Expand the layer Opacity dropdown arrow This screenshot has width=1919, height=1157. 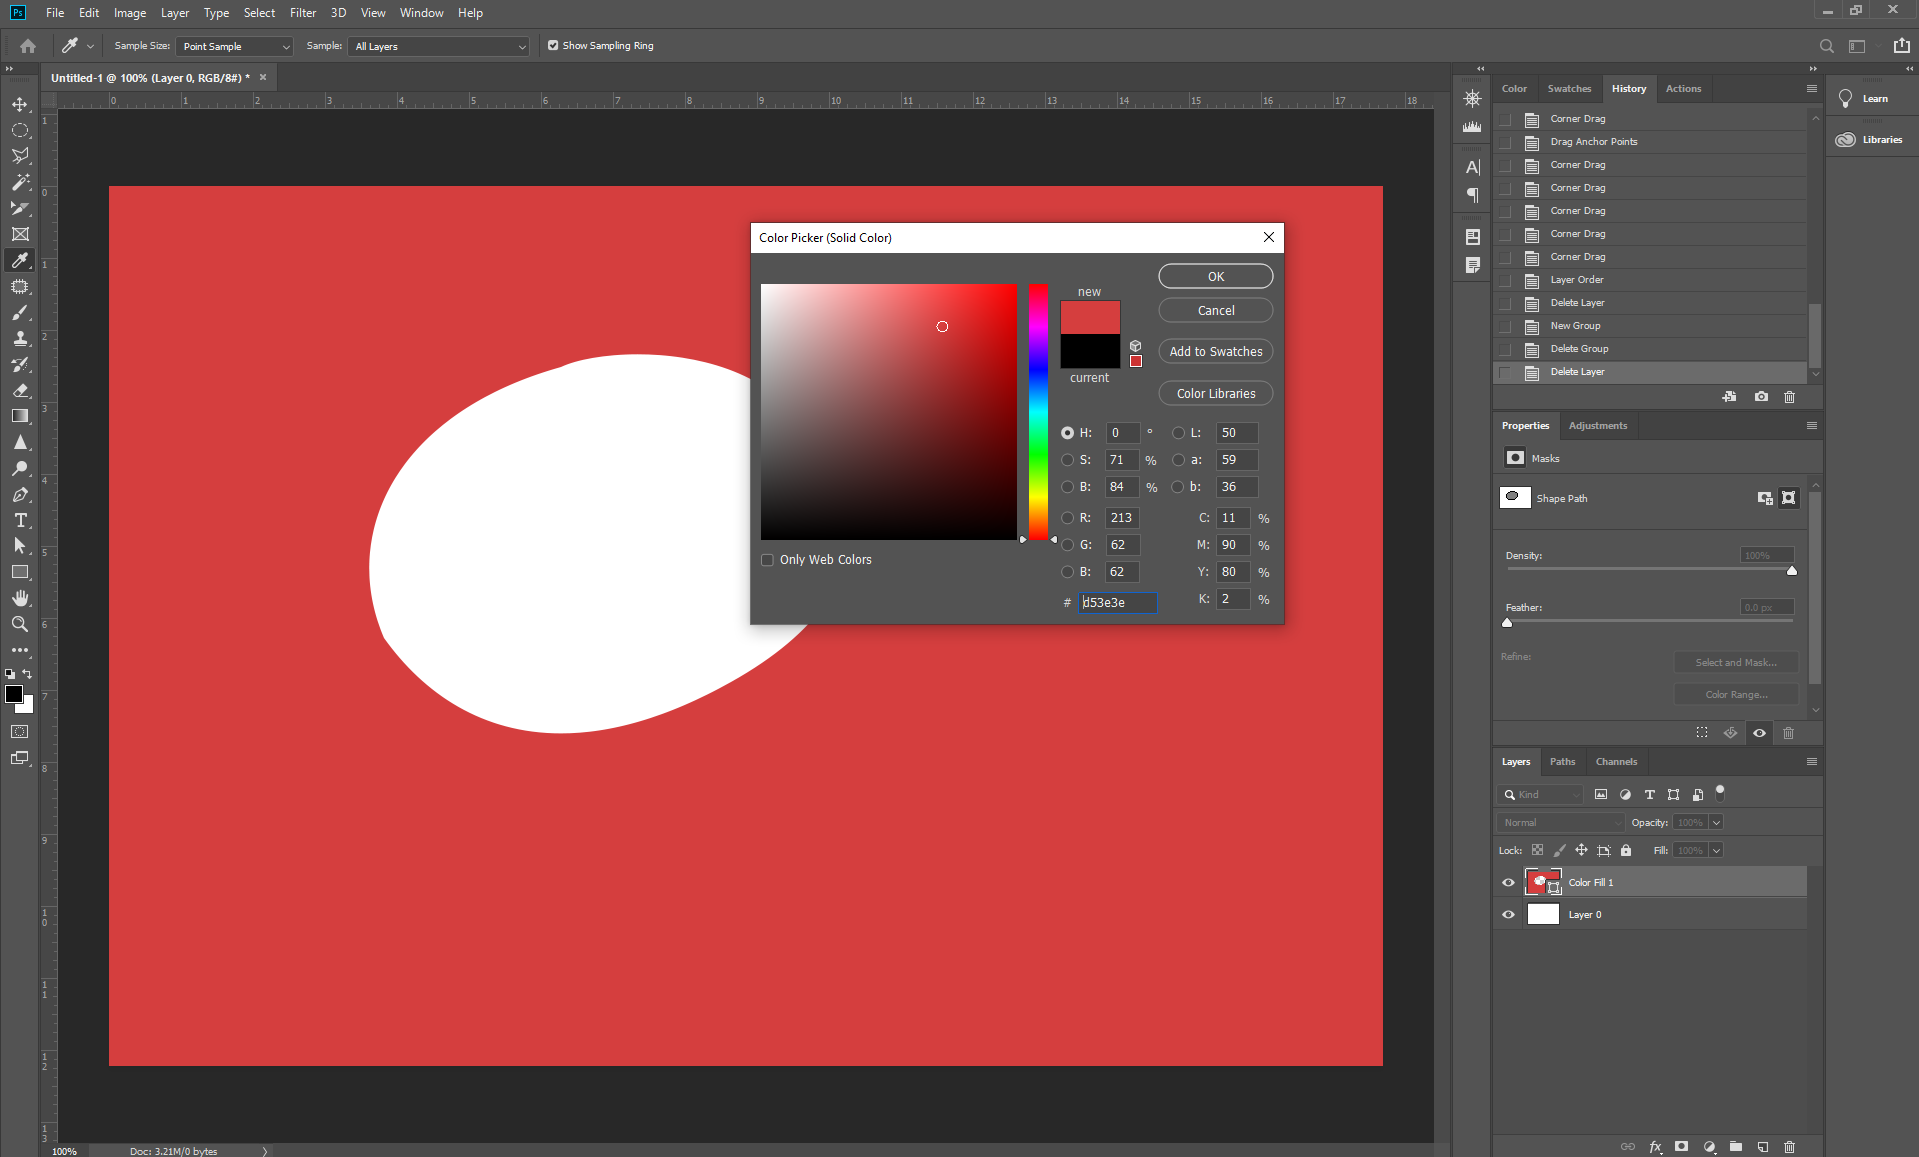click(1716, 822)
